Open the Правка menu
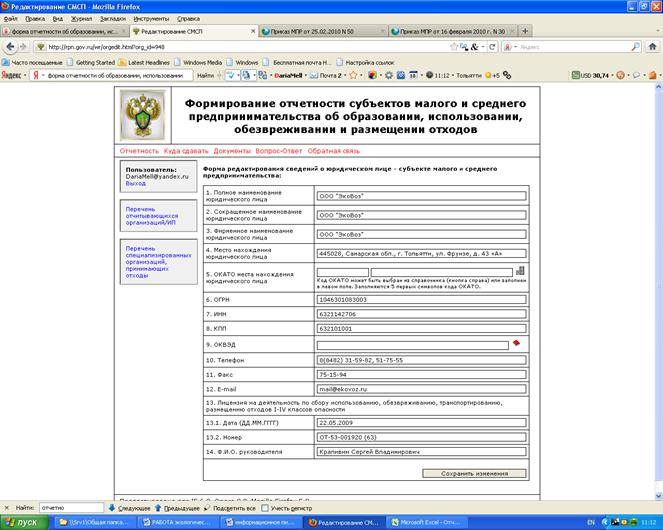Viewport: 663px width, 530px height. 35,19
